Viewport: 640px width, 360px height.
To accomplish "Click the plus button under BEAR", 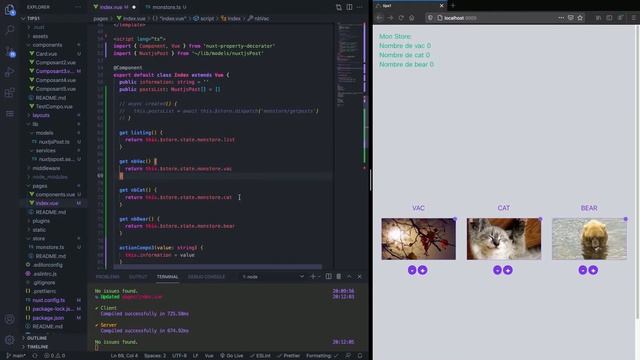I will (593, 270).
